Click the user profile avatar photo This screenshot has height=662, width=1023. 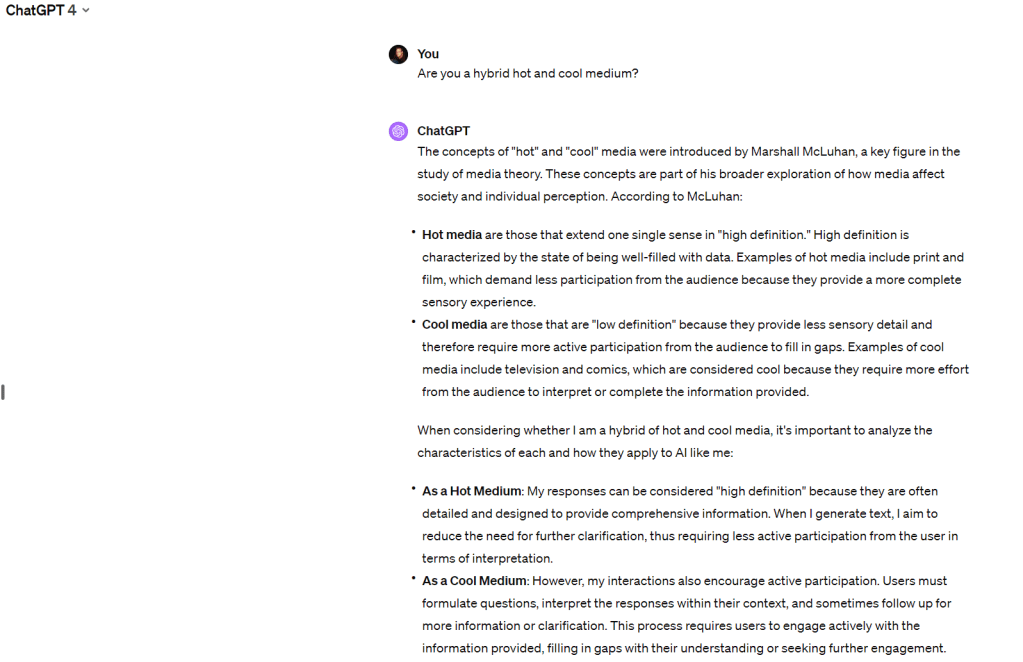(x=398, y=54)
